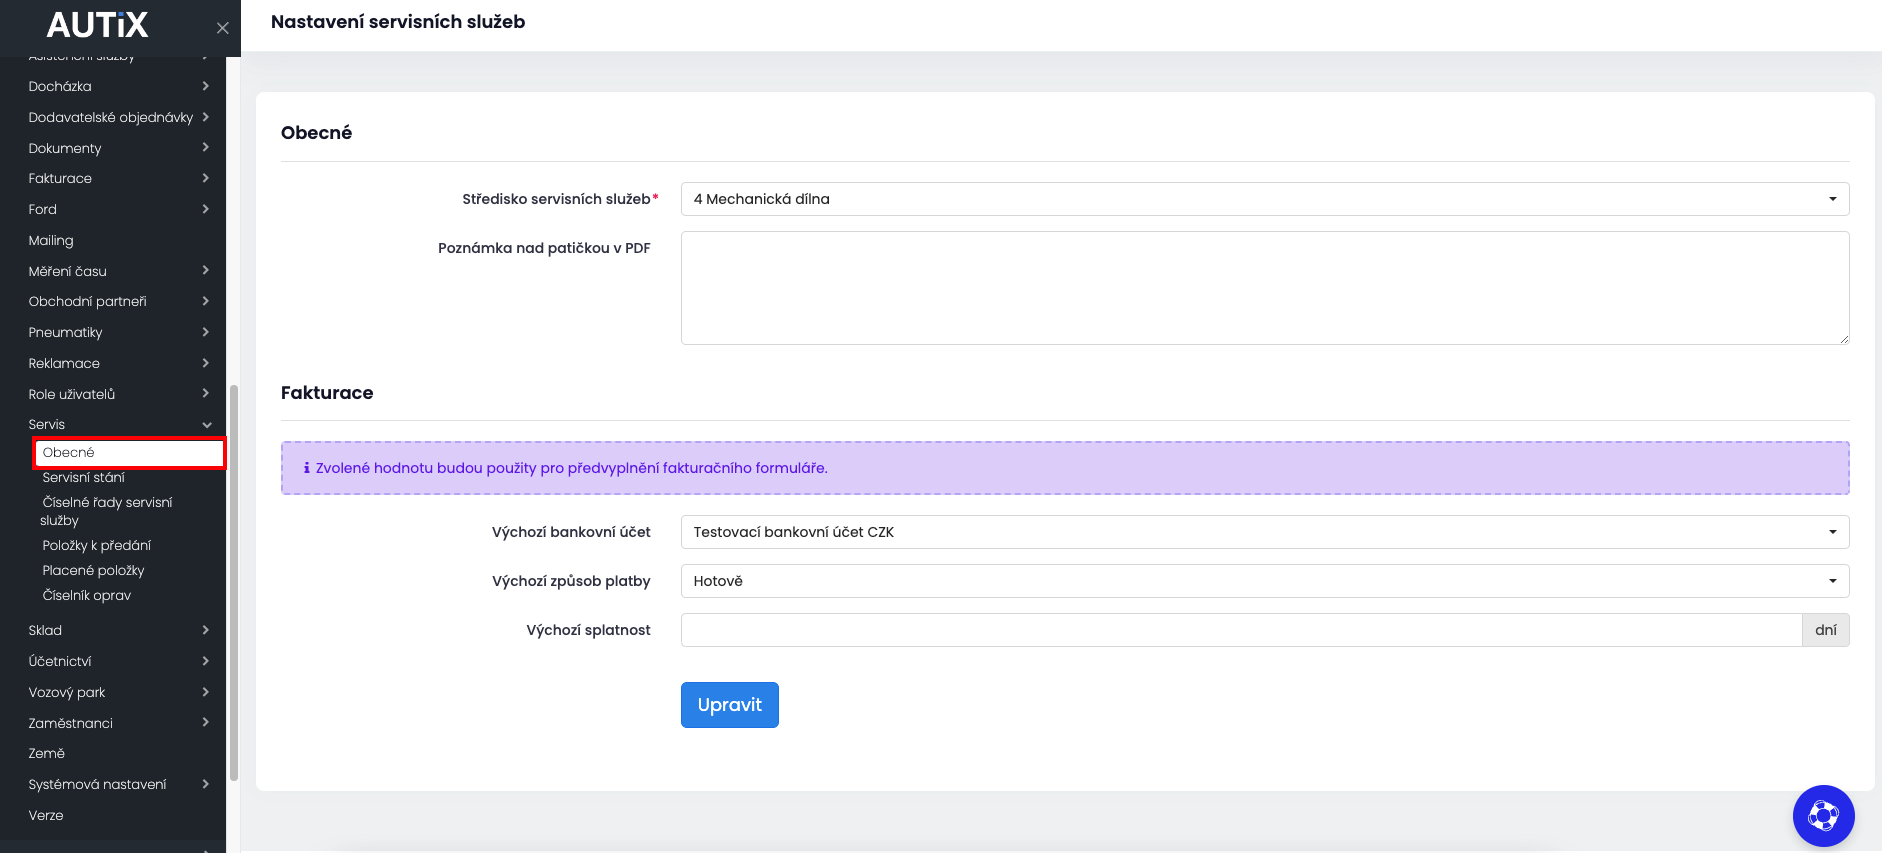Image resolution: width=1882 pixels, height=853 pixels.
Task: Open the Verze menu item
Action: tap(46, 816)
